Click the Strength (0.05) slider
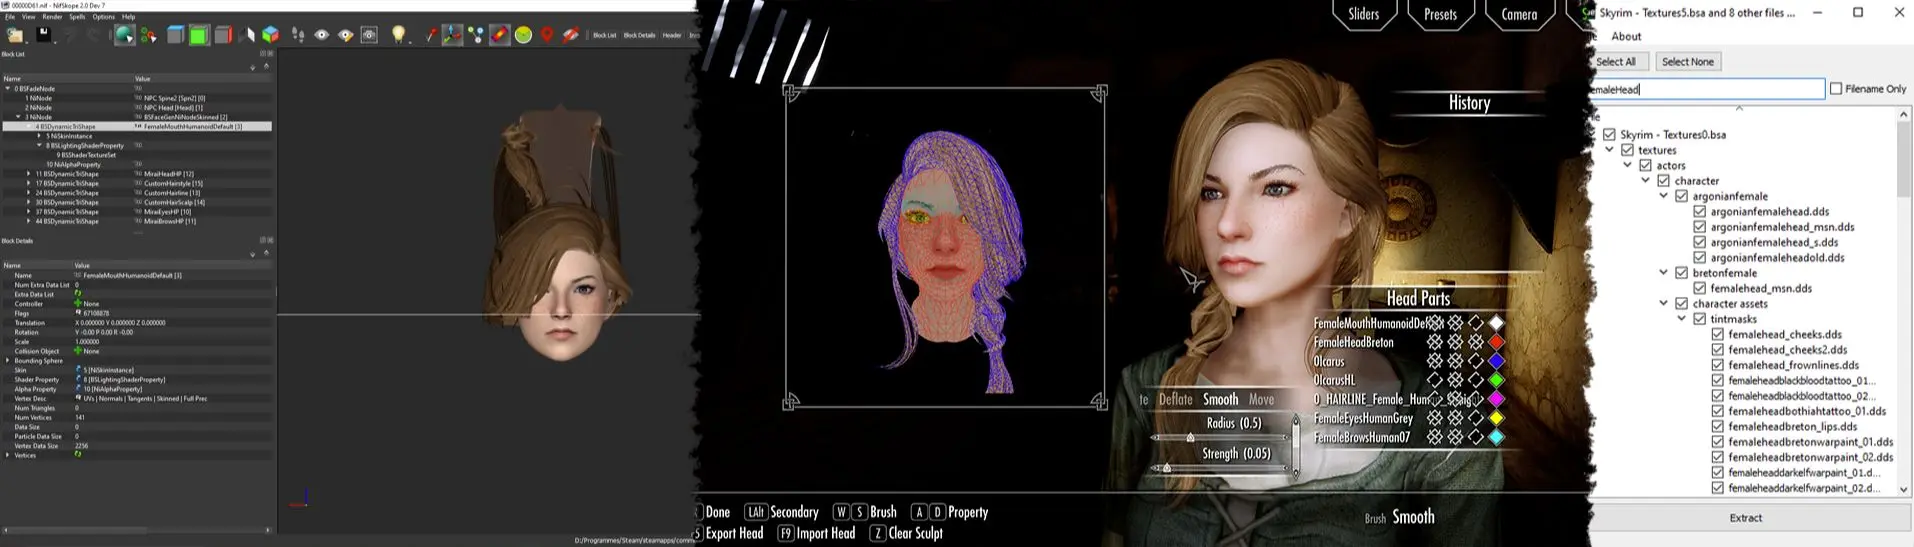1914x547 pixels. pyautogui.click(x=1220, y=468)
